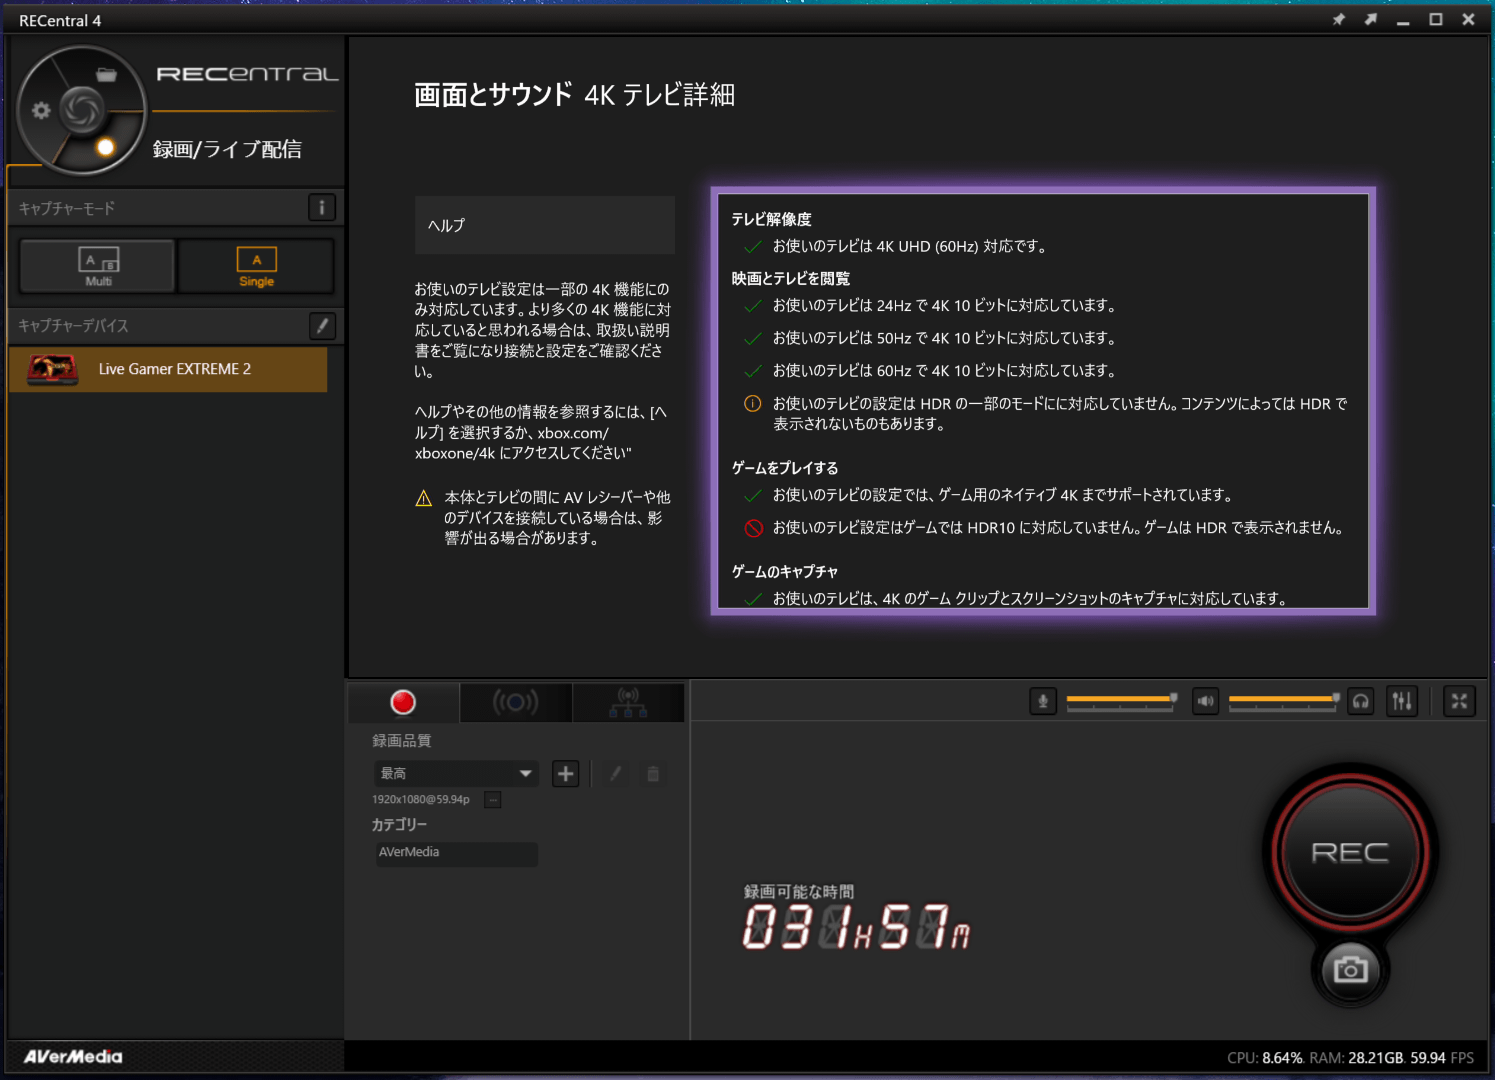
Task: Click the center aperture logo of the wheel
Action: click(81, 110)
